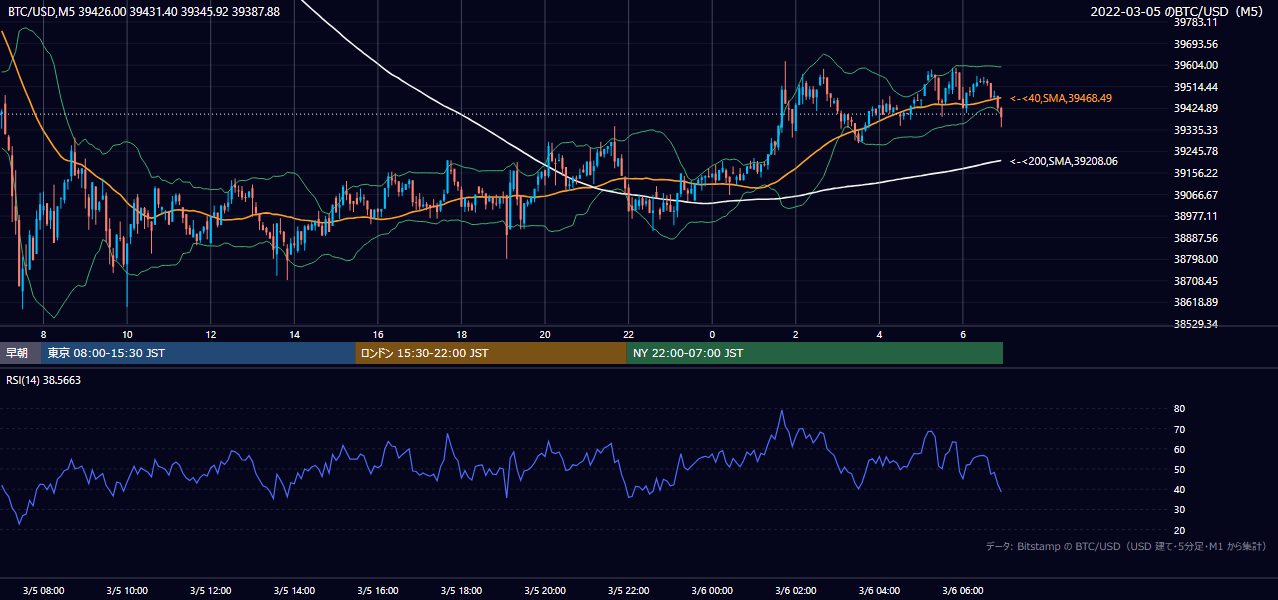Image resolution: width=1278 pixels, height=600 pixels.
Task: Click the bottom time label 3/6 04:00
Action: click(x=879, y=591)
